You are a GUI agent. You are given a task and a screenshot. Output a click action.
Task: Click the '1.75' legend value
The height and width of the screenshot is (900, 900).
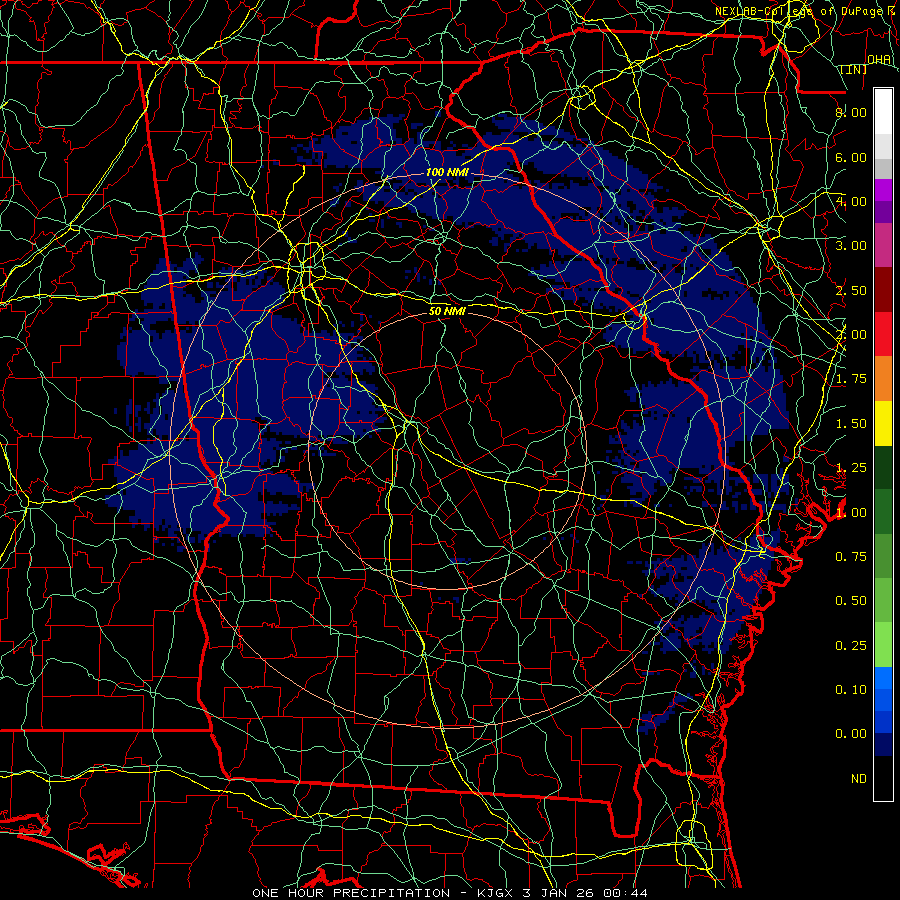point(851,379)
